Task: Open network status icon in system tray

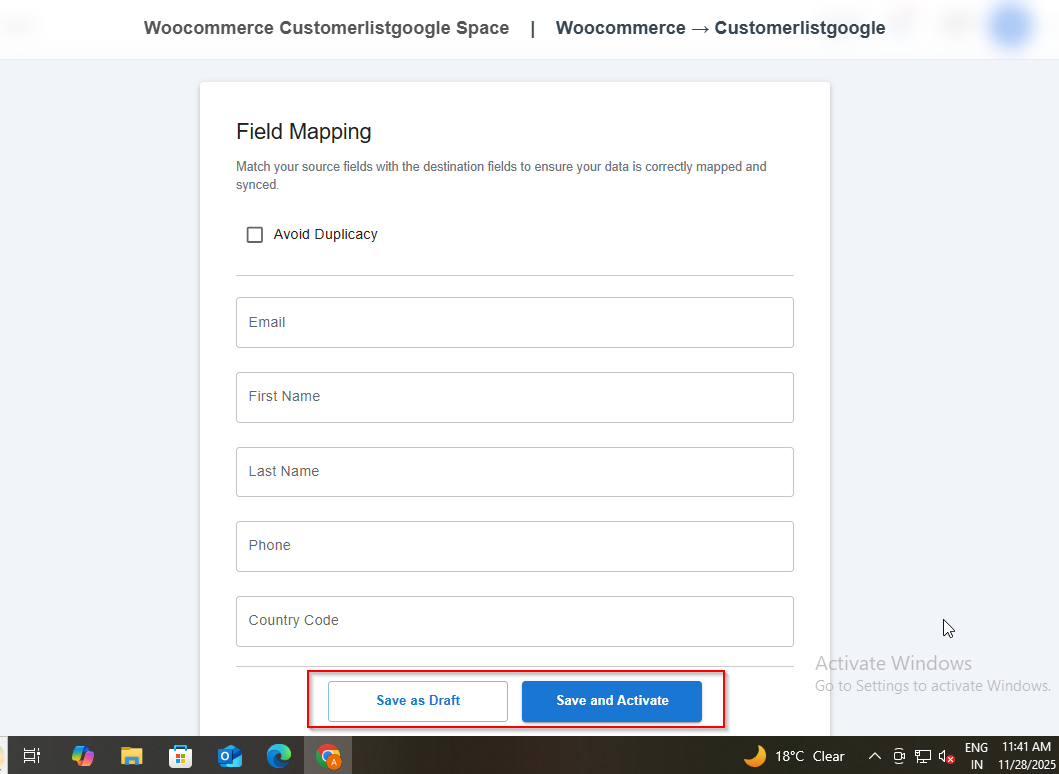Action: [922, 757]
